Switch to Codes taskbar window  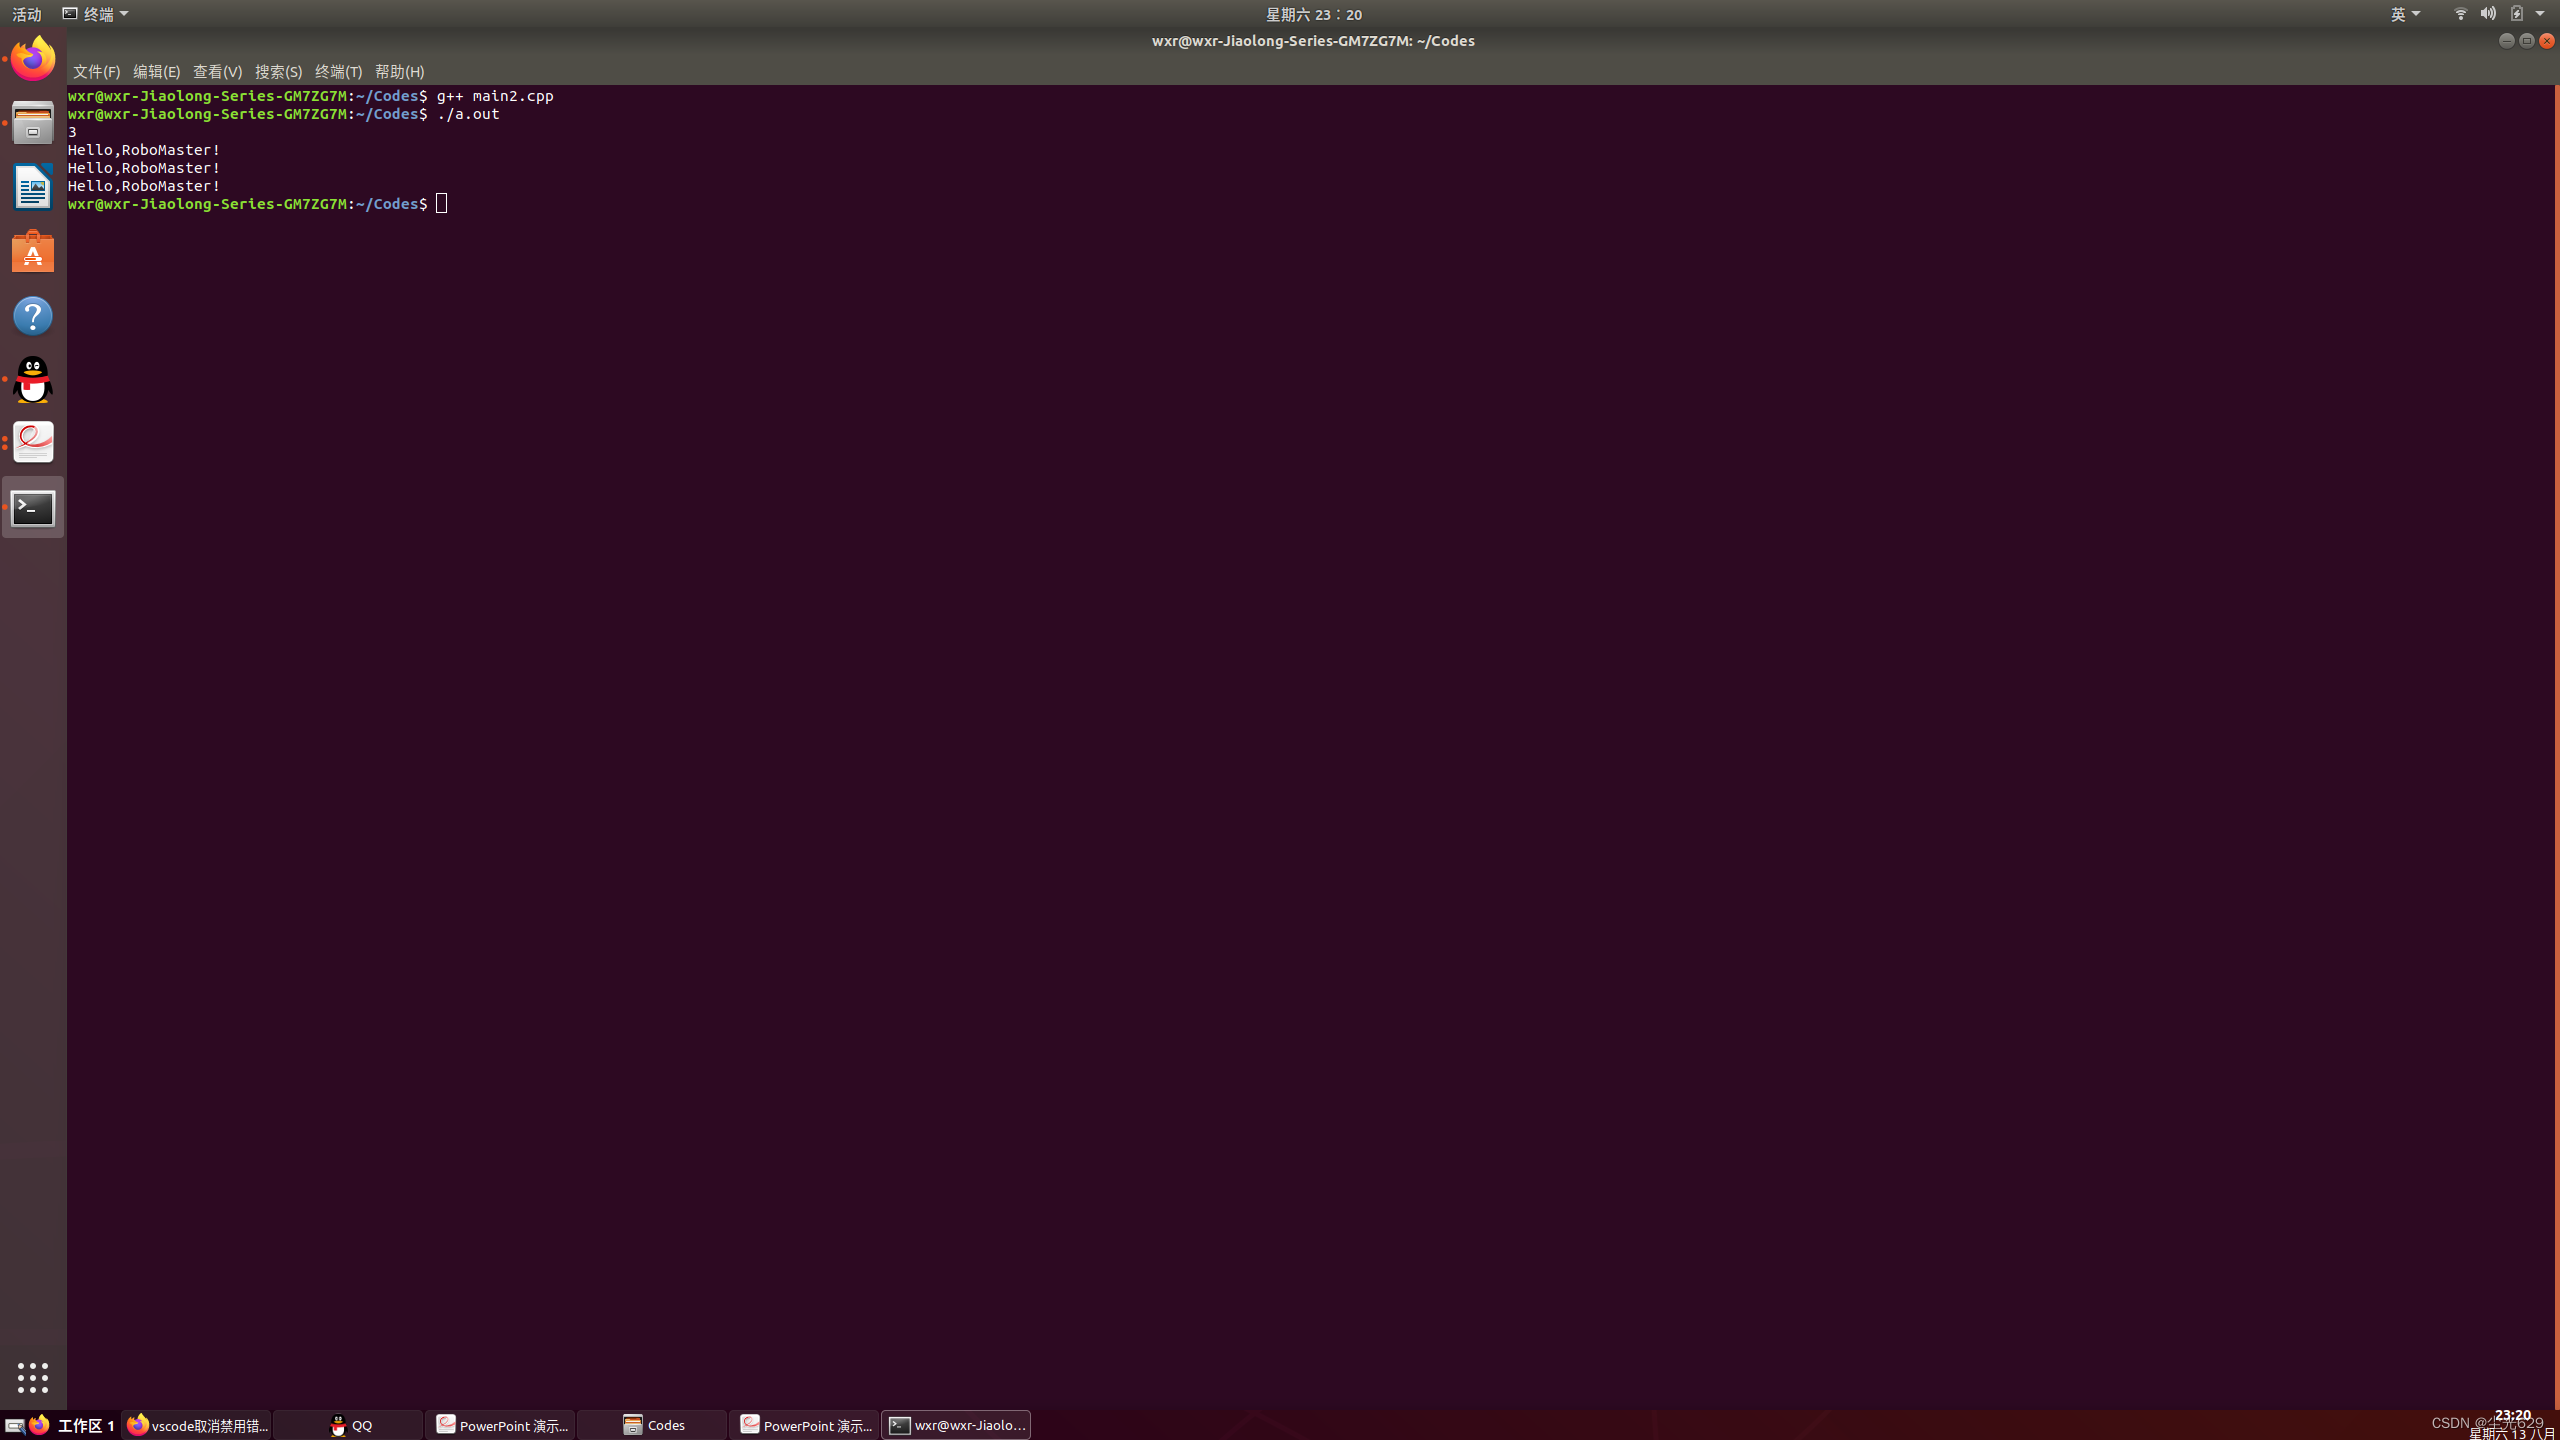click(653, 1425)
